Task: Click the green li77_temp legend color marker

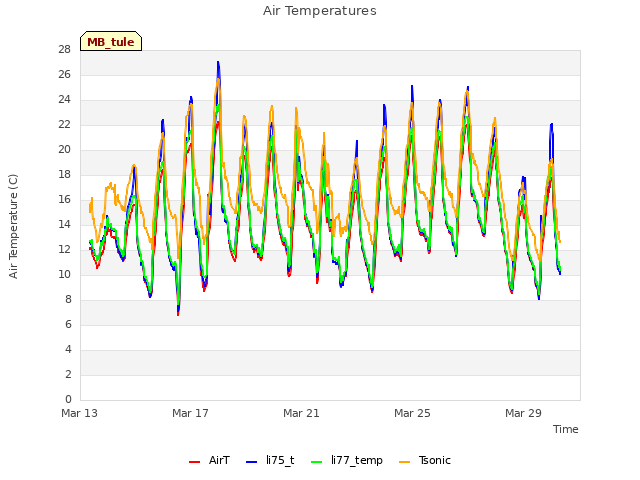Action: (317, 462)
